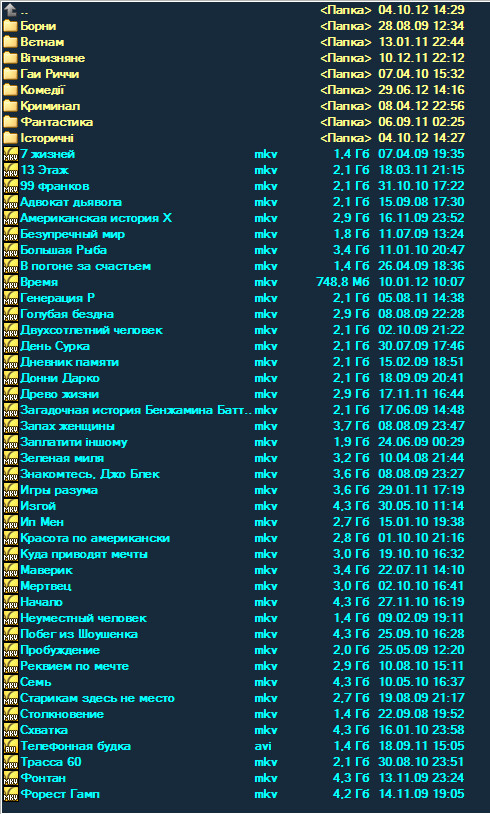Screen dimensions: 490x814
Task: Select the file name Столкновение
Action: pos(62,715)
